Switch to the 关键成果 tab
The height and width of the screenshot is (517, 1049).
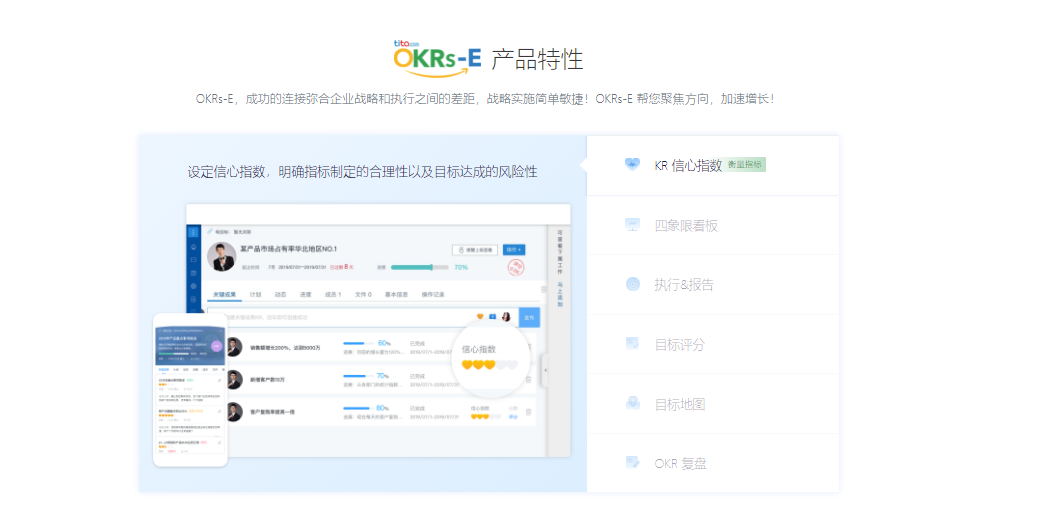[225, 294]
